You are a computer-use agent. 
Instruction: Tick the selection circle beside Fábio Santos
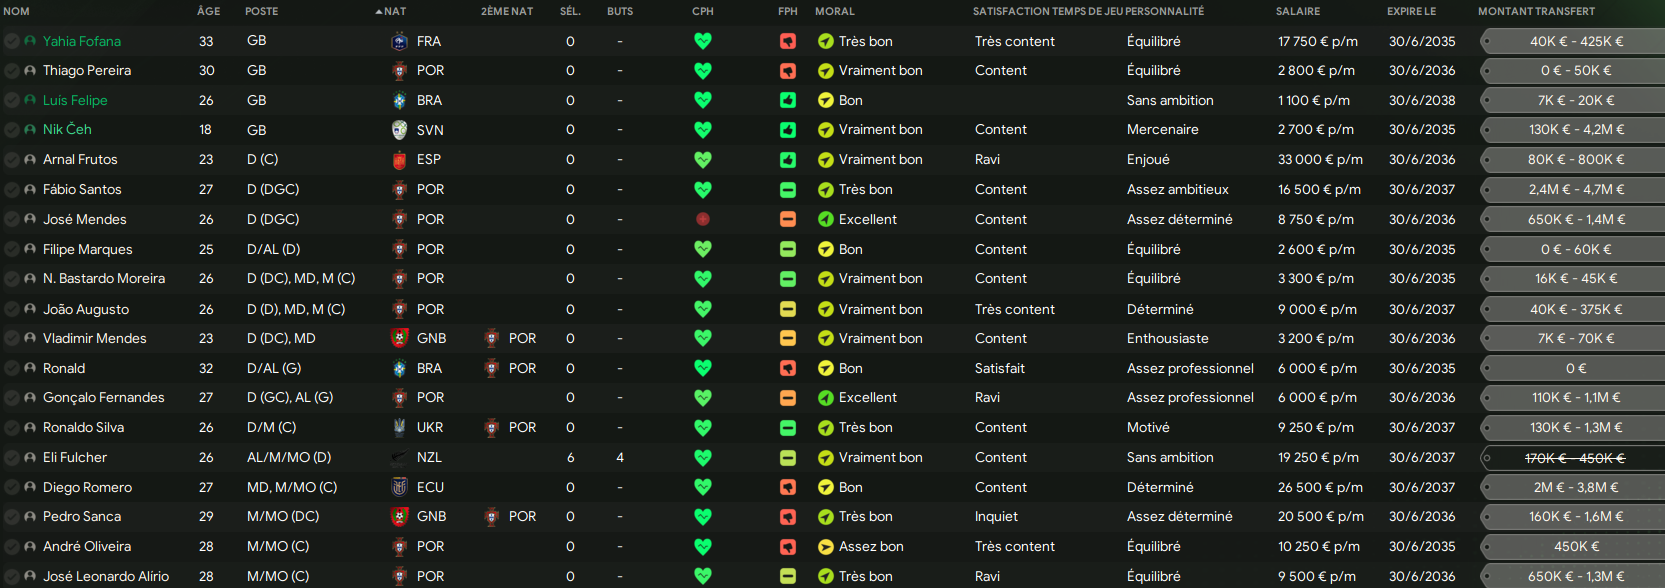[x=12, y=189]
